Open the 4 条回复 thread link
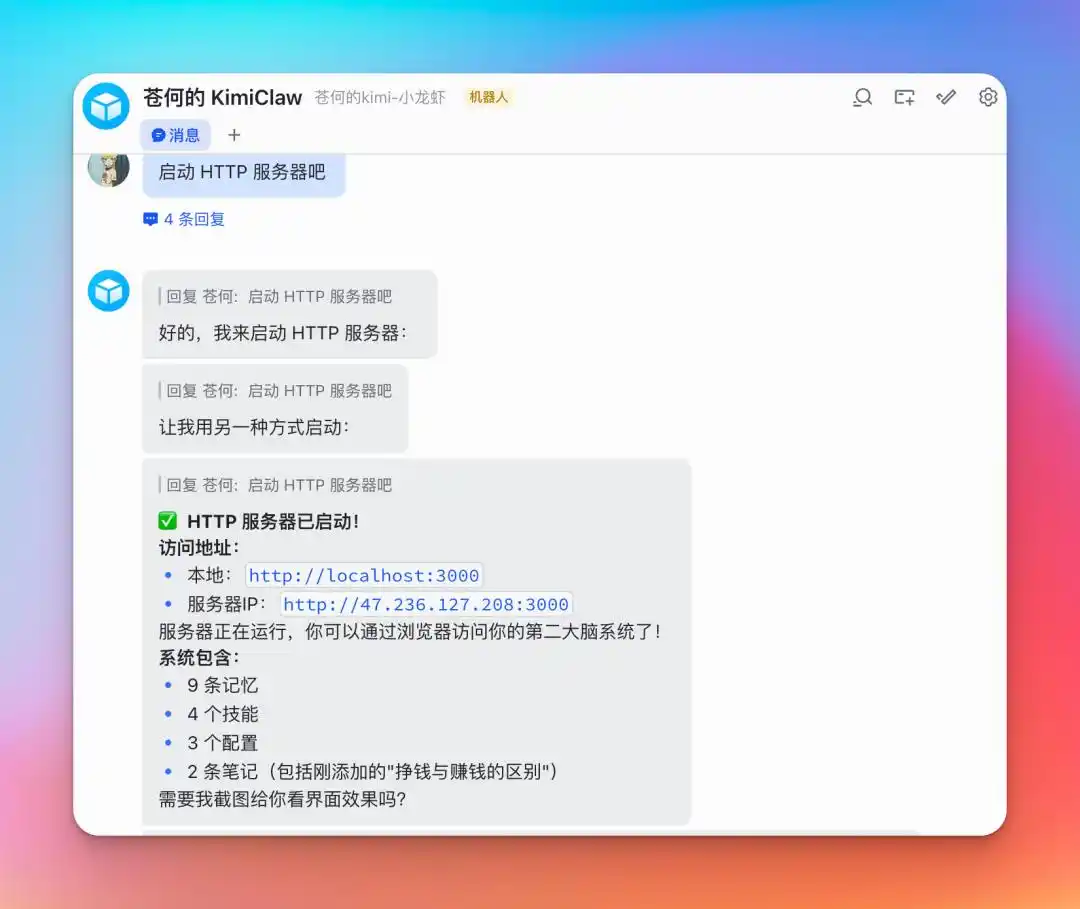This screenshot has width=1080, height=909. pos(191,218)
